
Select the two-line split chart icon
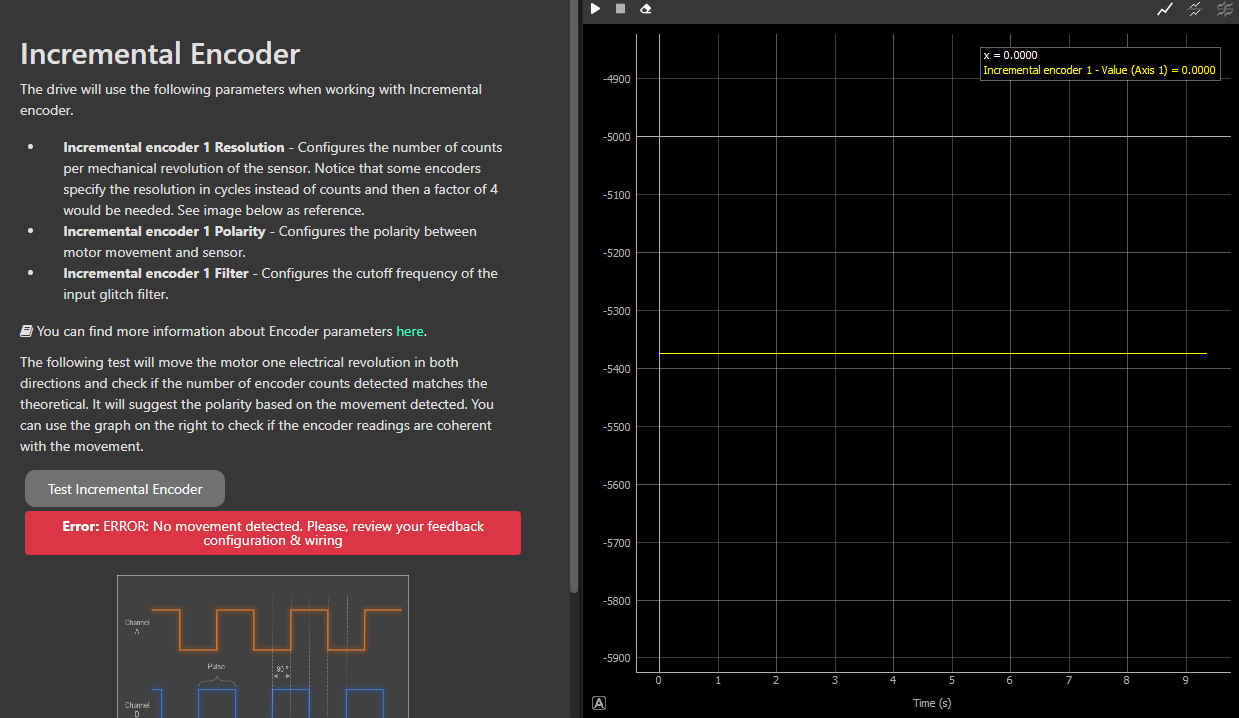click(x=1194, y=9)
